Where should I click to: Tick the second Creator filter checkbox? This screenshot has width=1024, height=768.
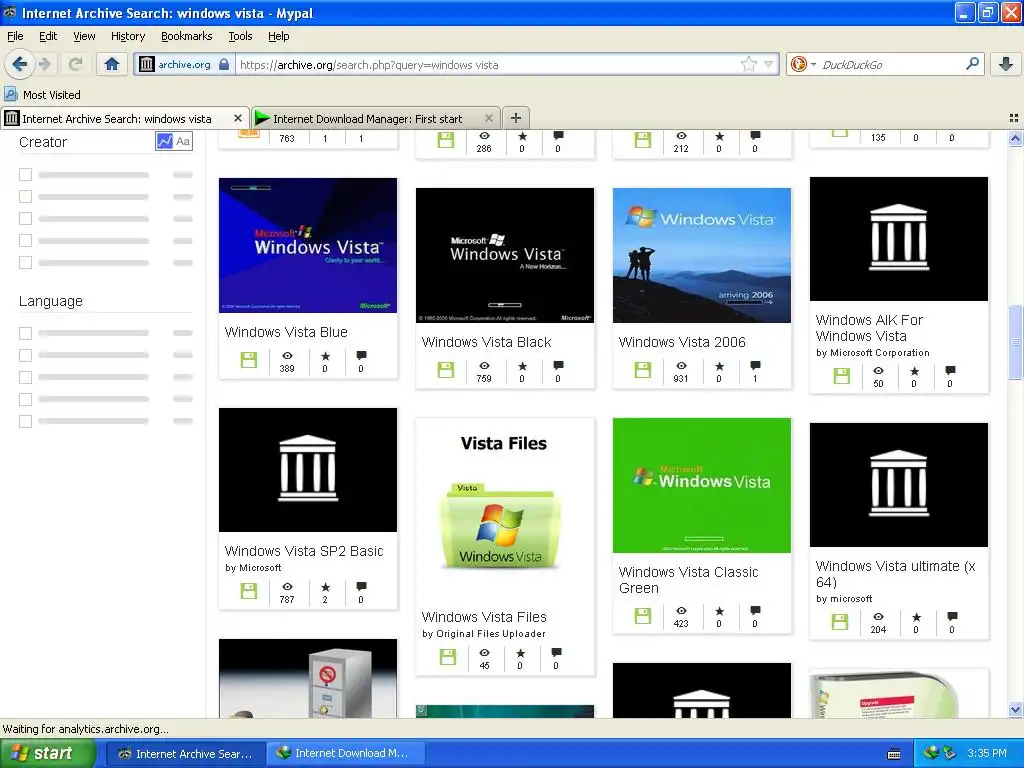coord(25,197)
